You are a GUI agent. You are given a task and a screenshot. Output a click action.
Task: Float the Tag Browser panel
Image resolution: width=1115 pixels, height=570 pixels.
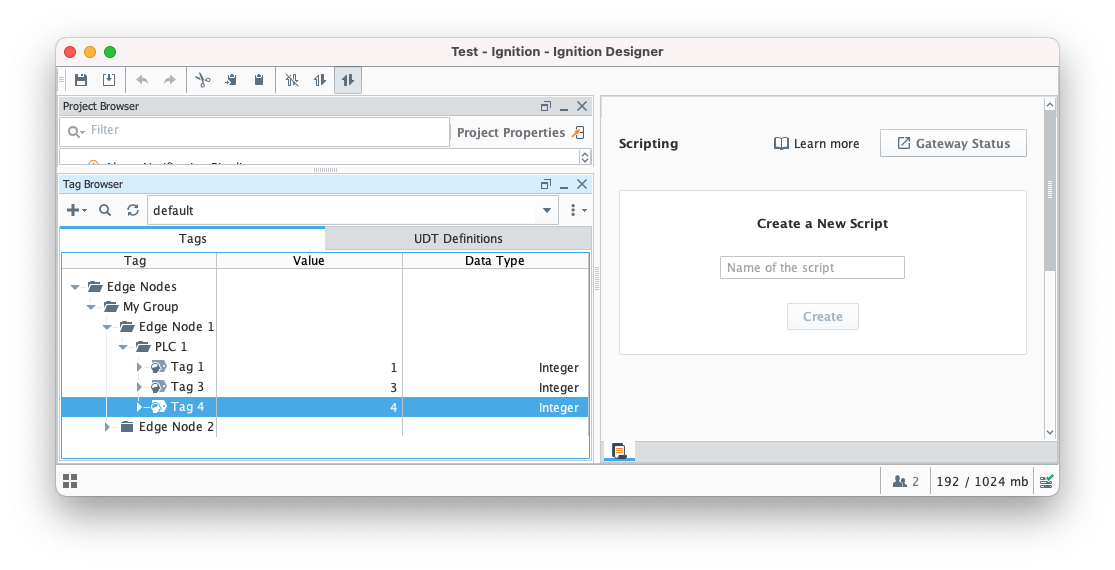[546, 184]
